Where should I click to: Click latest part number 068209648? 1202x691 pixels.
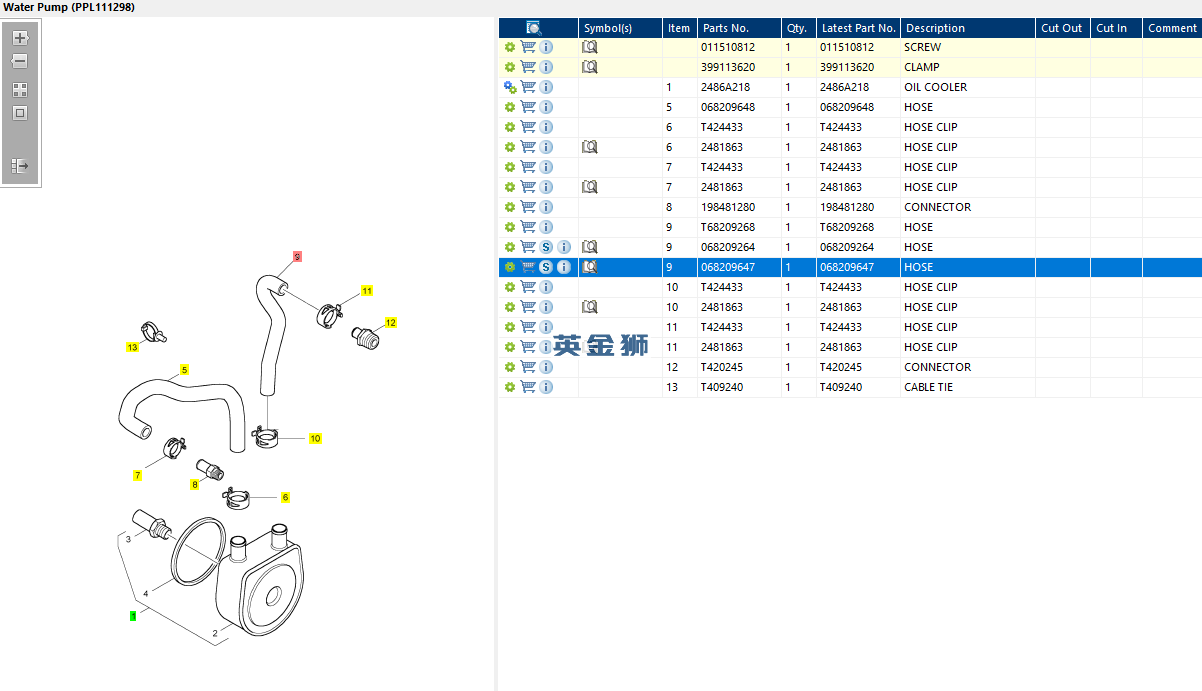tap(846, 107)
